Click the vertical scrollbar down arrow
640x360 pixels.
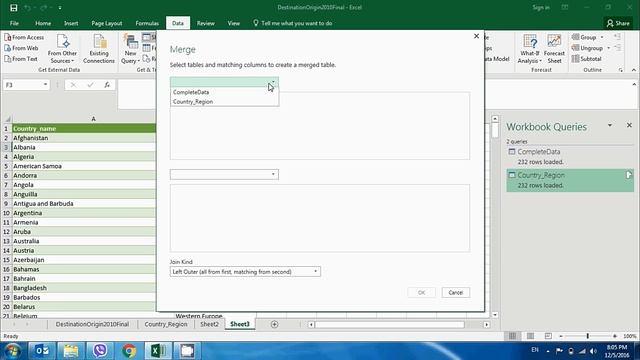point(495,315)
